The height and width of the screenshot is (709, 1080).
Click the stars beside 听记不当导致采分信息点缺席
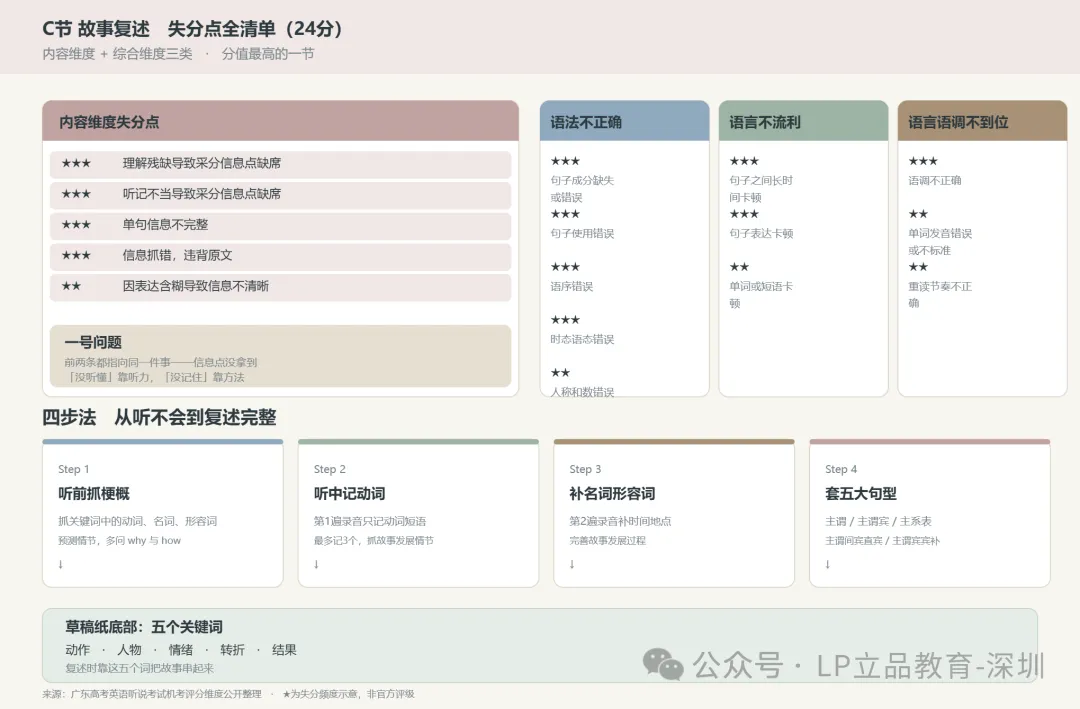pyautogui.click(x=76, y=194)
